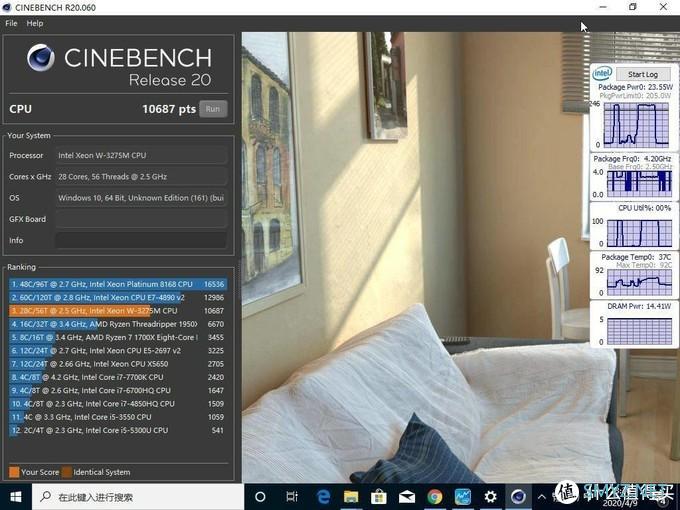Click the Package Temp0 temperature graph
This screenshot has height=510, width=680.
pos(639,282)
